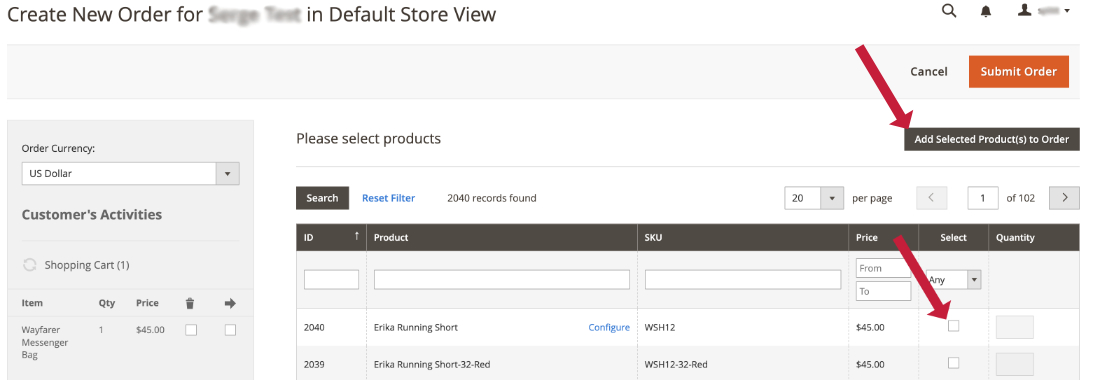Refresh the Shopping Cart activity icon
1100x380 pixels.
click(30, 265)
